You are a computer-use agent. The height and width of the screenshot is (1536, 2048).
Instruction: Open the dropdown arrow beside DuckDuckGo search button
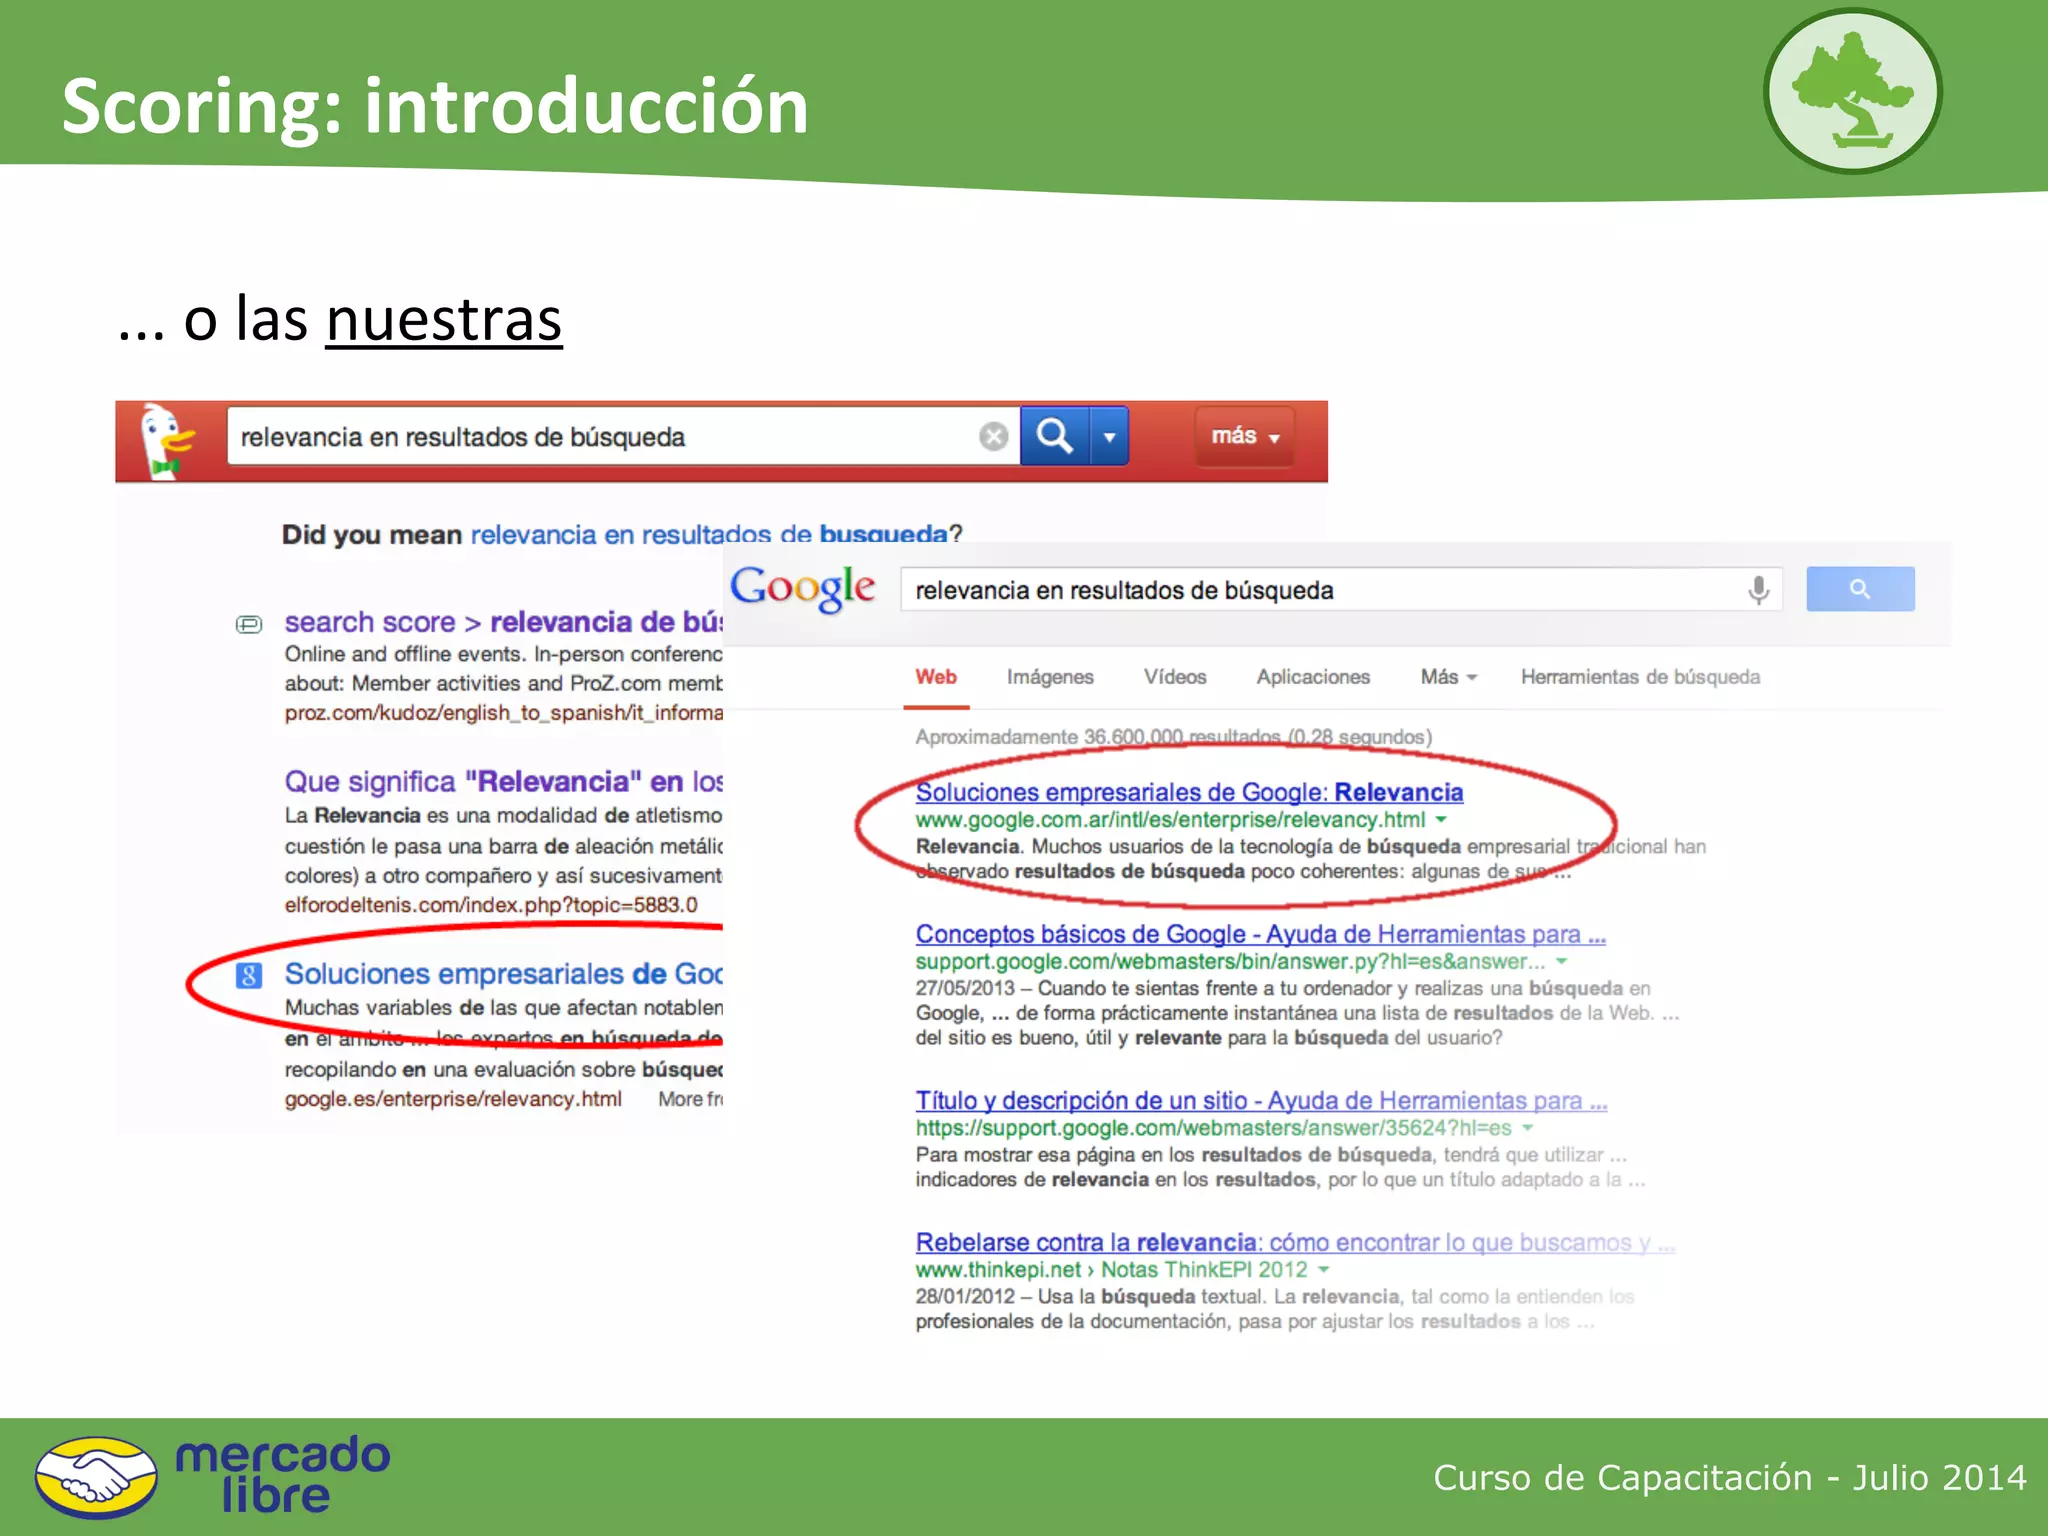click(x=1109, y=437)
